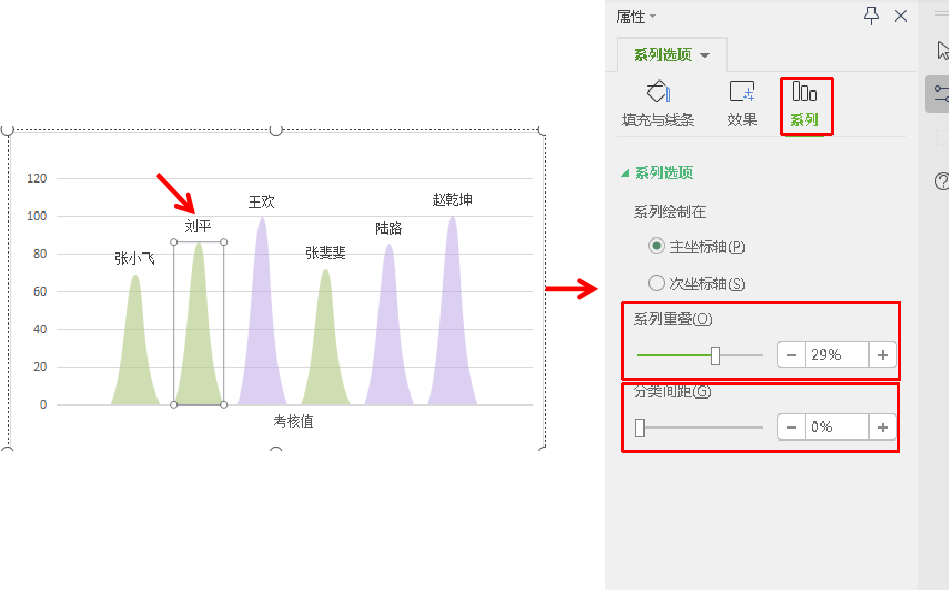Click the 考核值 axis title
Viewport: 950px width, 590px height.
[x=293, y=422]
